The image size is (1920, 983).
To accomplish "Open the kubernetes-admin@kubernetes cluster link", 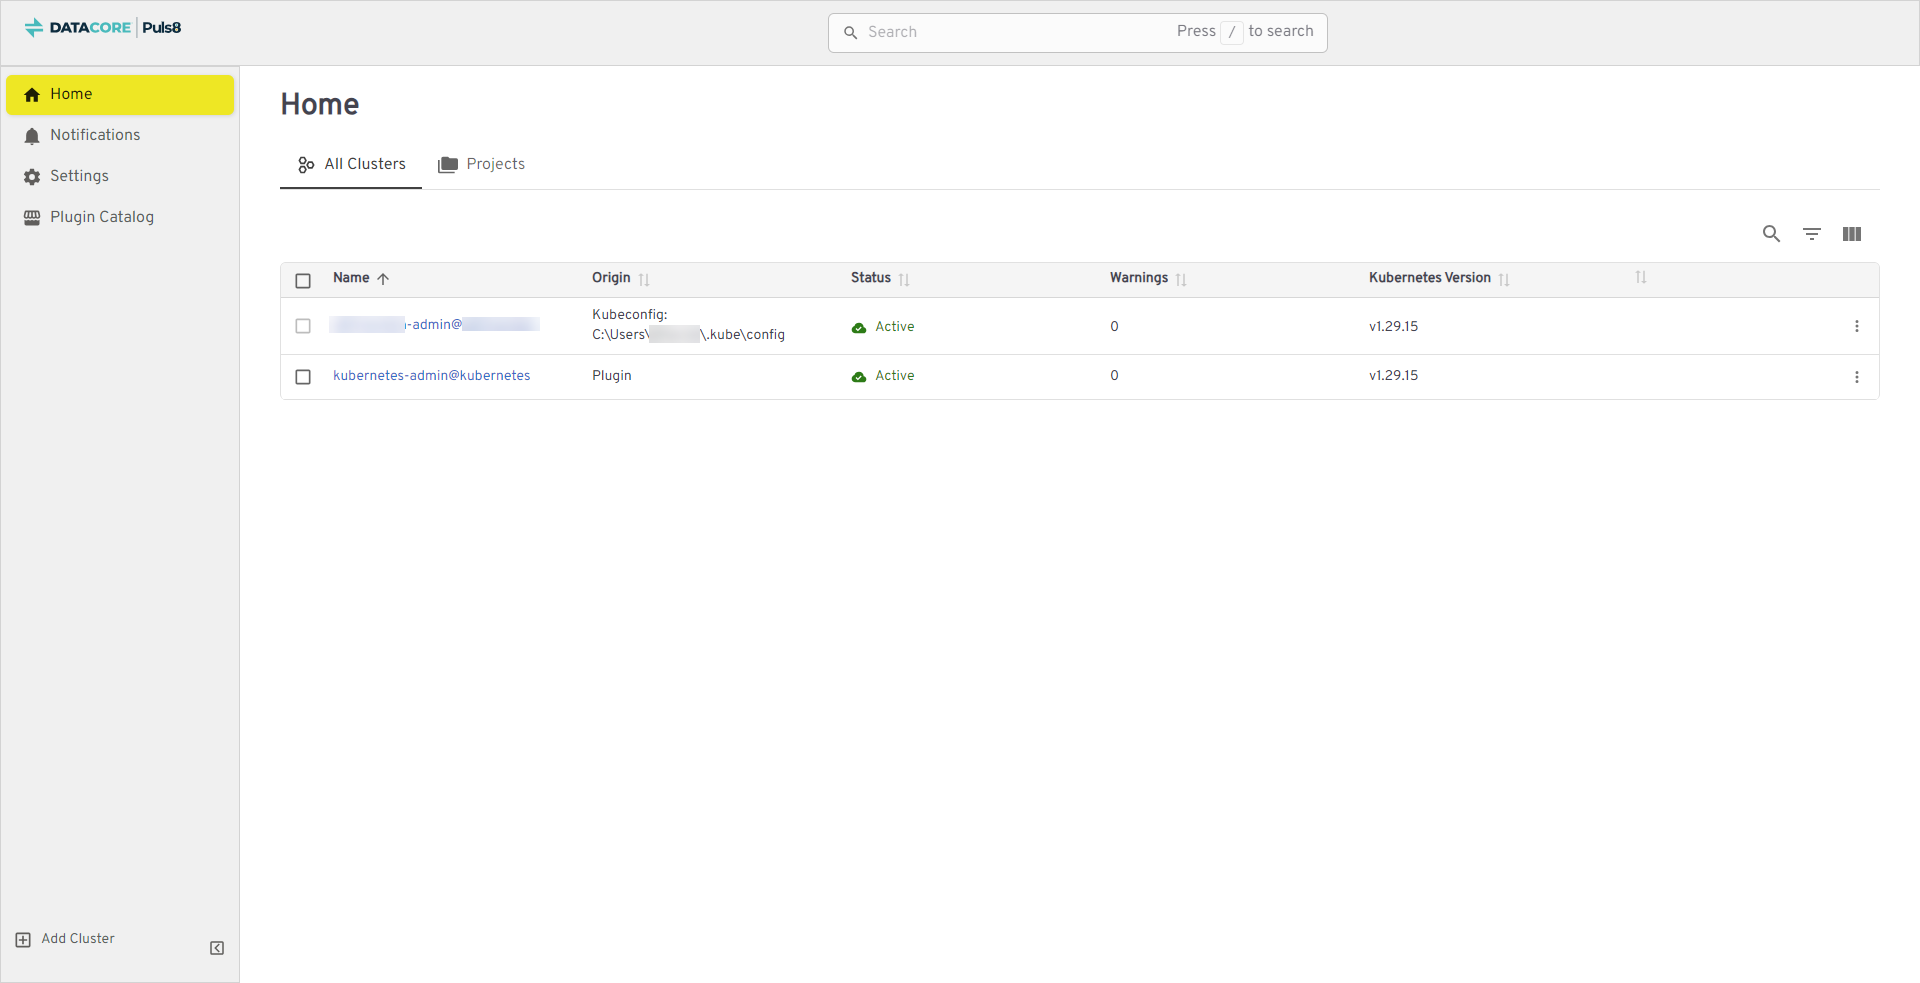I will click(x=431, y=376).
